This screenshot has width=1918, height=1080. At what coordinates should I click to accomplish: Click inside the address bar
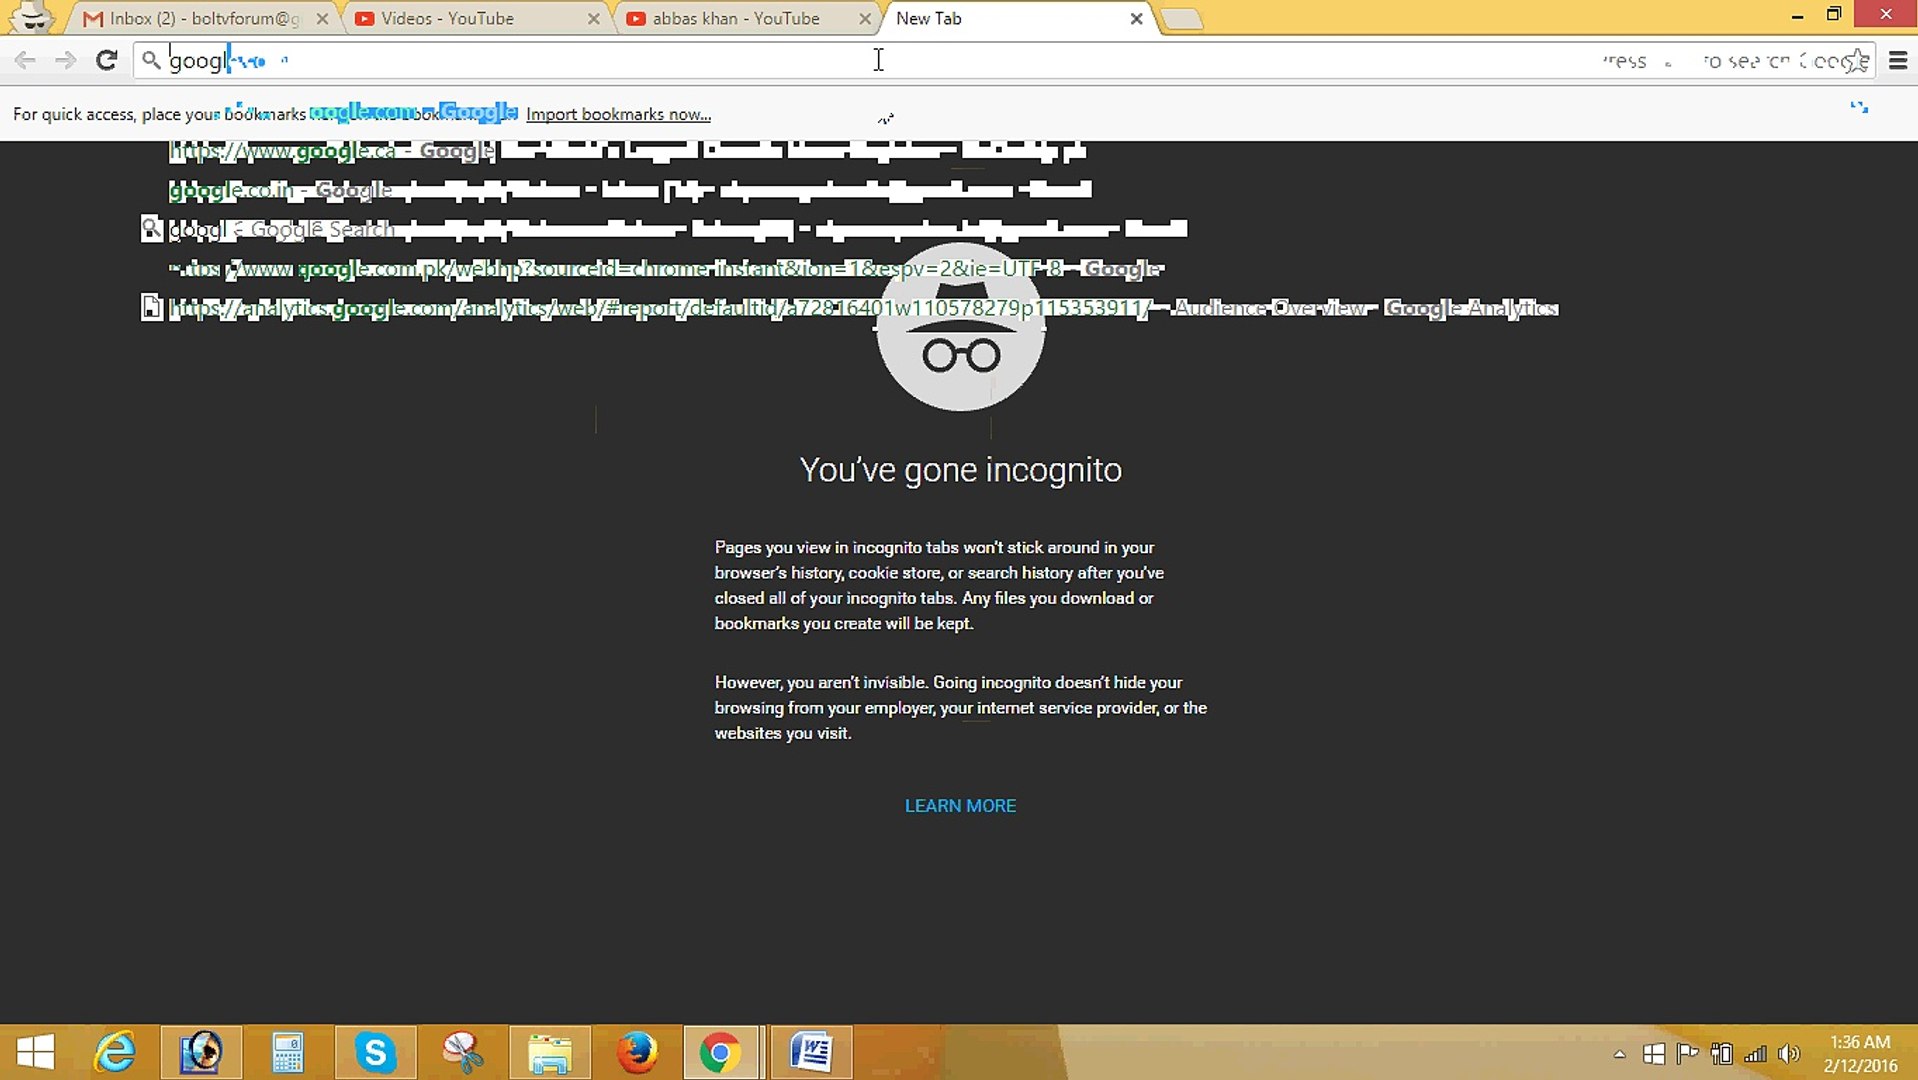point(600,60)
